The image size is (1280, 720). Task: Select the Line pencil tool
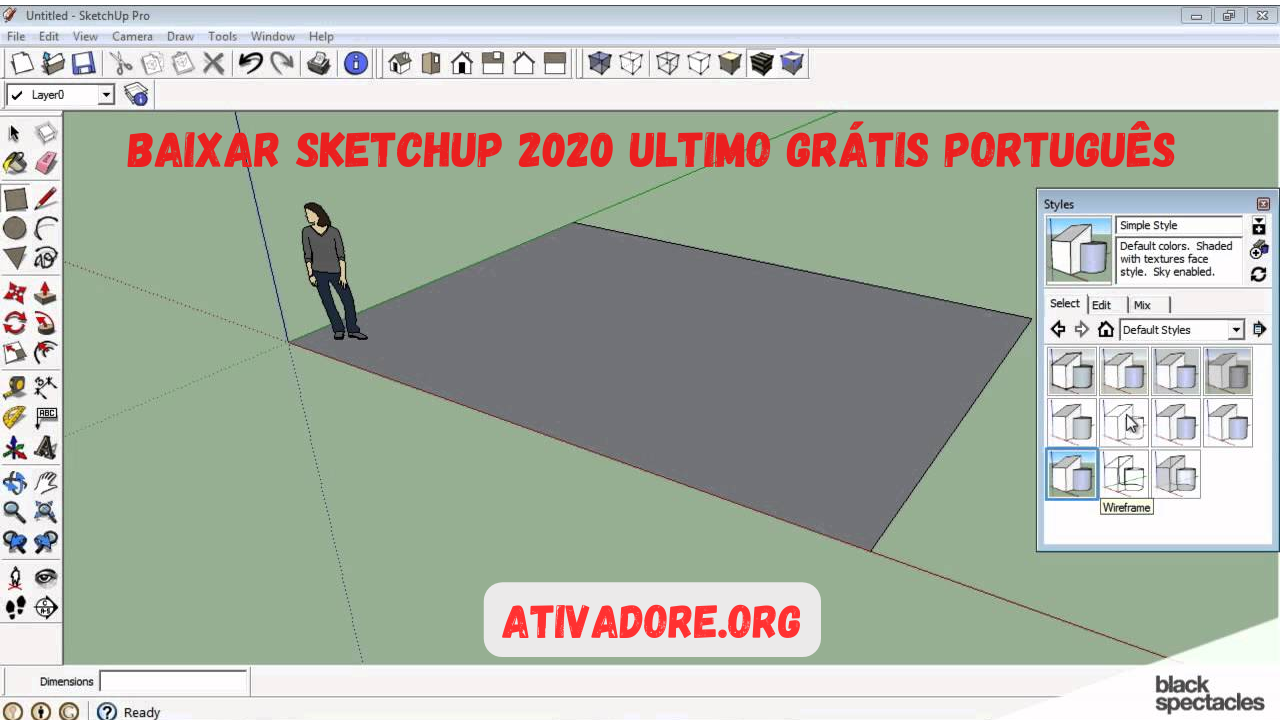click(46, 199)
